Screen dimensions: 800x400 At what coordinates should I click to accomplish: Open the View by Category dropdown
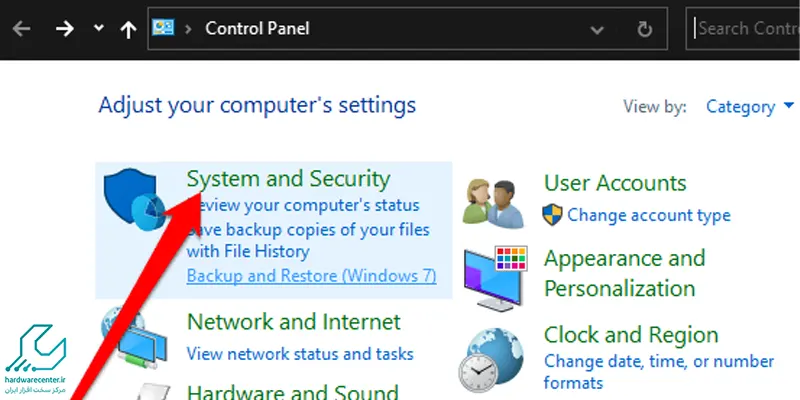pyautogui.click(x=750, y=107)
